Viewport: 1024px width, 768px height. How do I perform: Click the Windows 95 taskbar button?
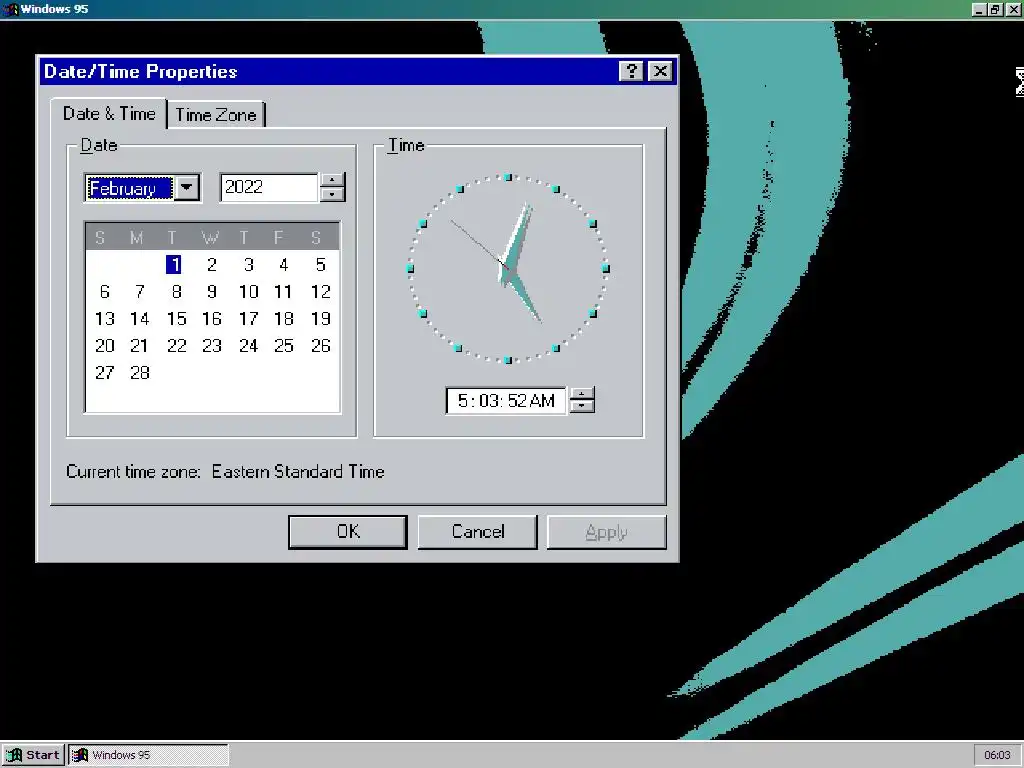pyautogui.click(x=149, y=755)
